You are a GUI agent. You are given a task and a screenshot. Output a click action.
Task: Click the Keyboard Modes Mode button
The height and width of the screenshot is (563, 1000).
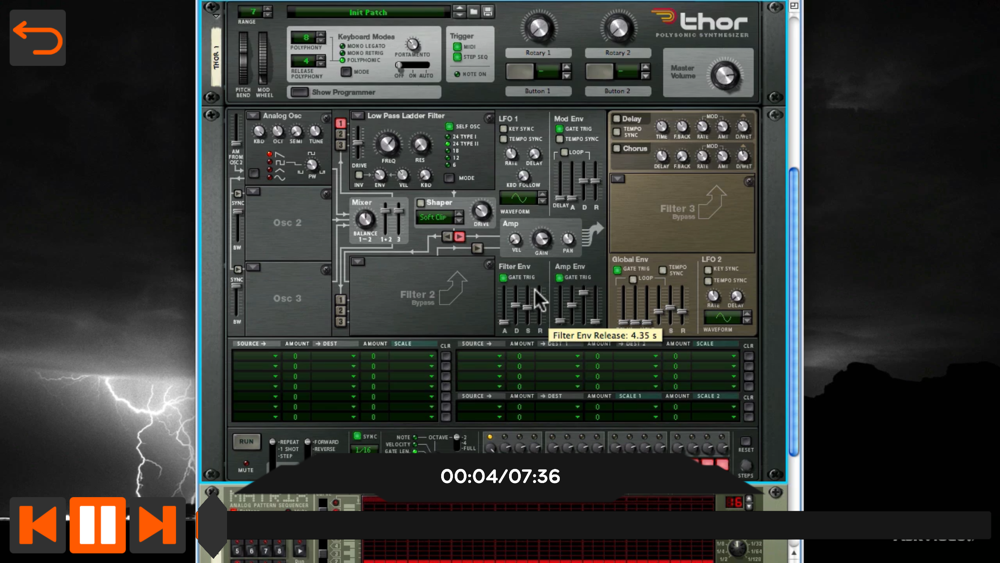click(346, 71)
